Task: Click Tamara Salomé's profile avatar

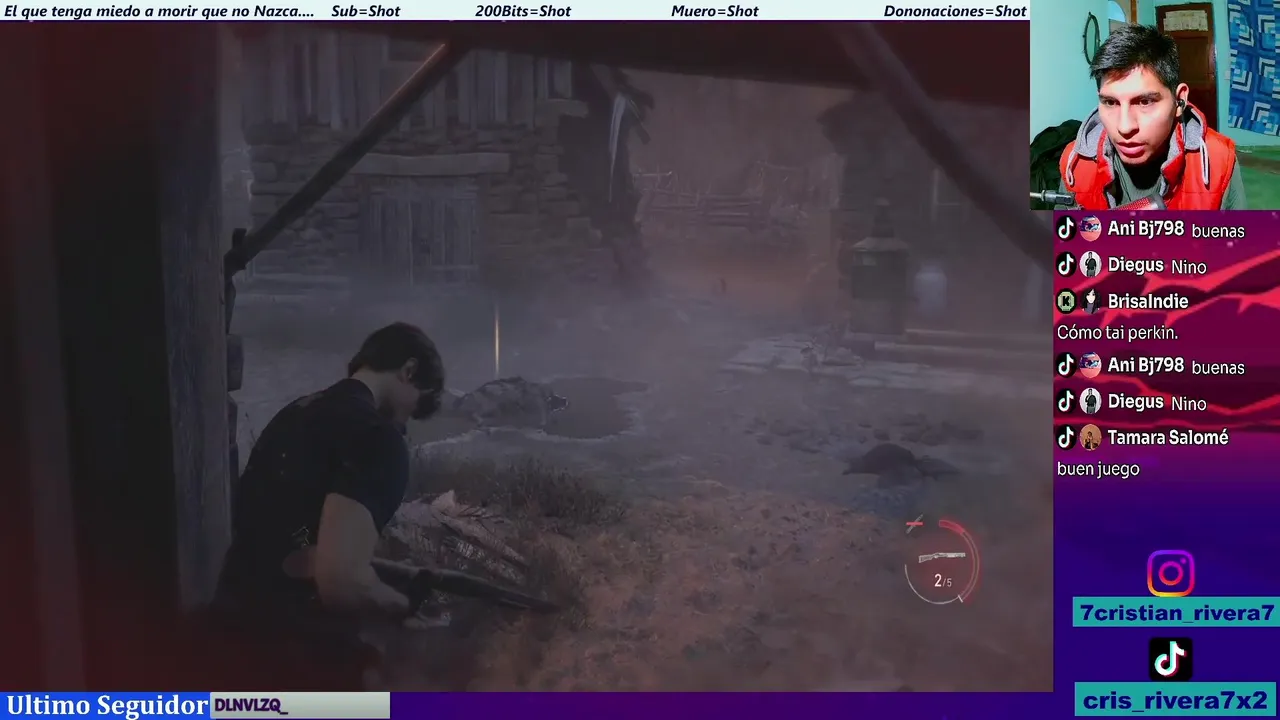Action: (1090, 437)
